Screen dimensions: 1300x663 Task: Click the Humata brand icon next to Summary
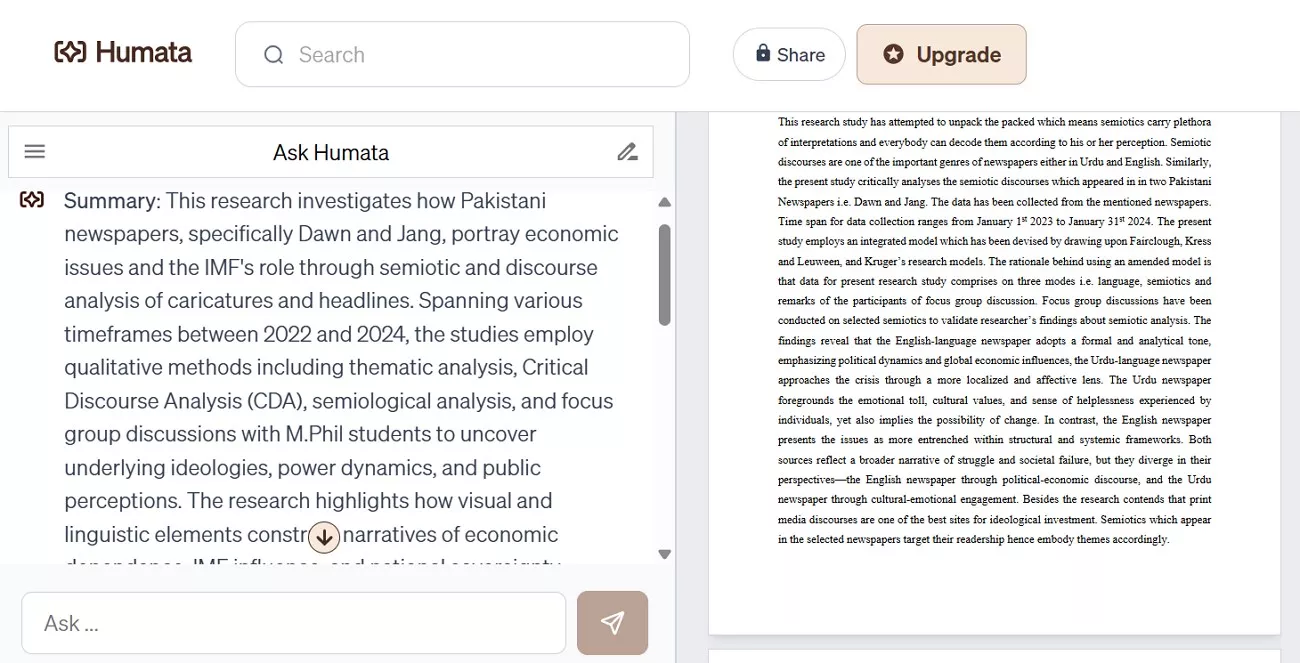coord(31,199)
